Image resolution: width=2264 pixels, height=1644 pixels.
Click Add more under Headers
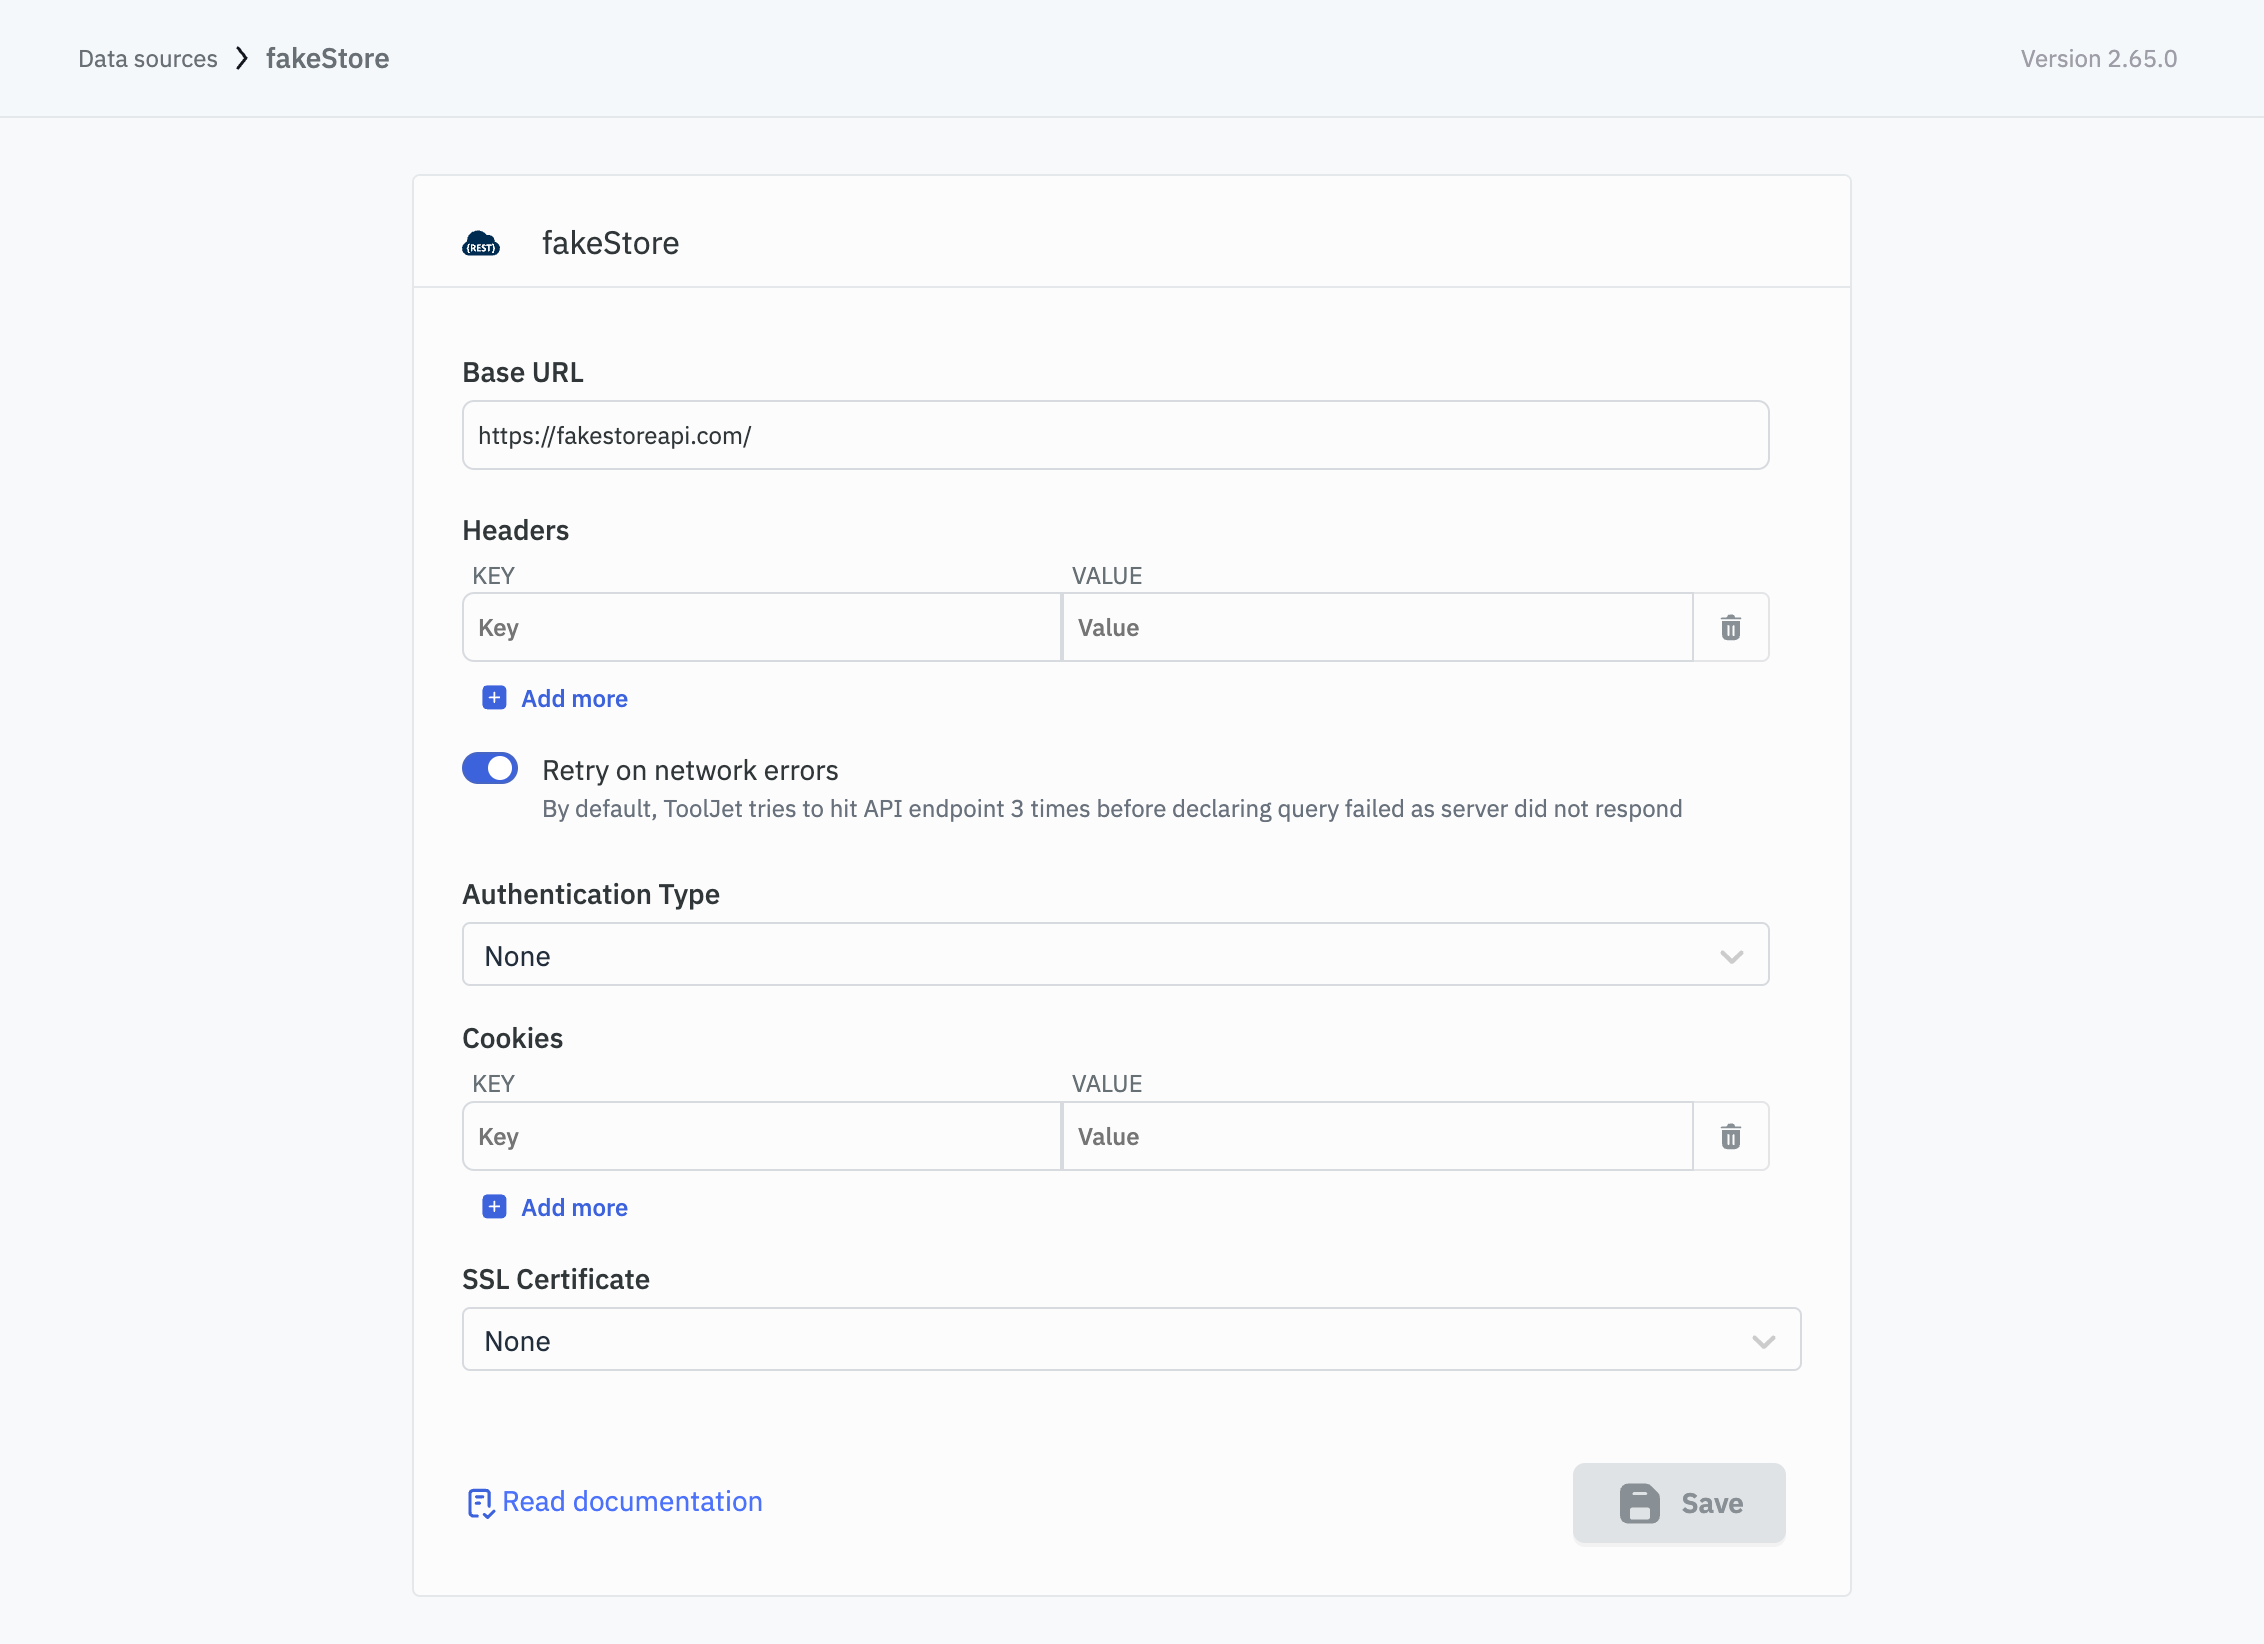click(574, 699)
